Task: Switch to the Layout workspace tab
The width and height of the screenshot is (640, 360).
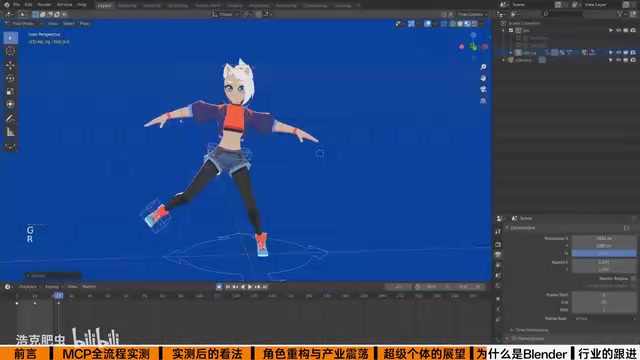Action: (104, 5)
